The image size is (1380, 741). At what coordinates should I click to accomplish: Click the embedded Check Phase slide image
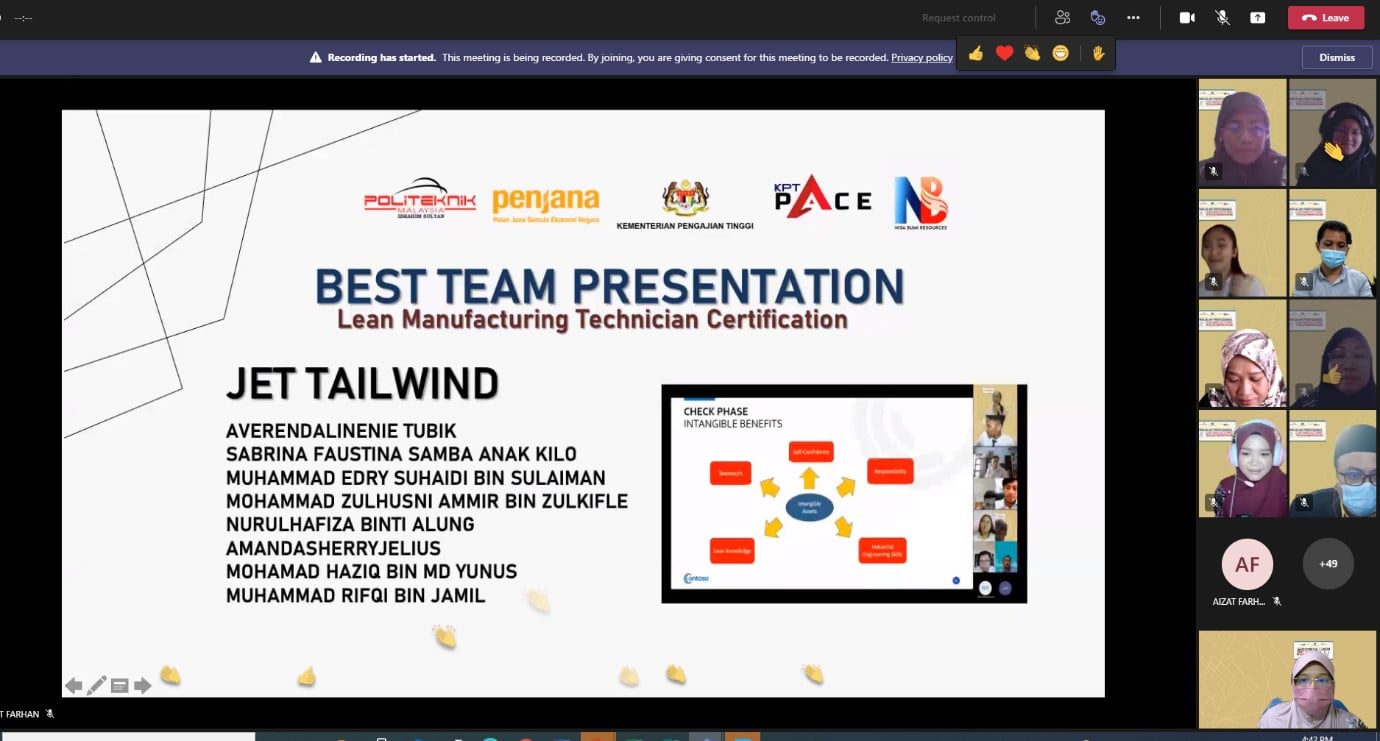pos(844,494)
